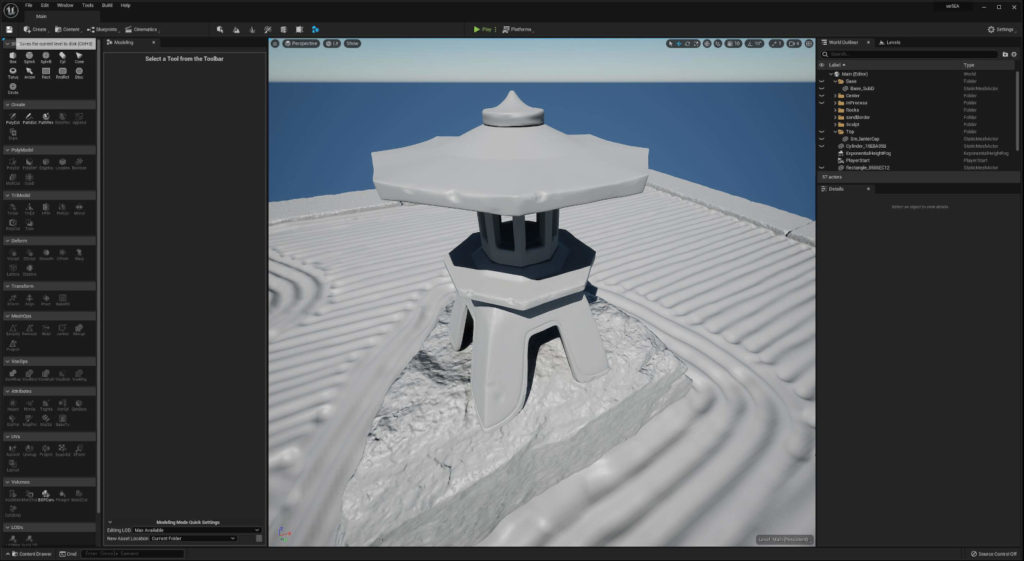Image resolution: width=1024 pixels, height=561 pixels.
Task: Open the Window menu
Action: [x=65, y=5]
